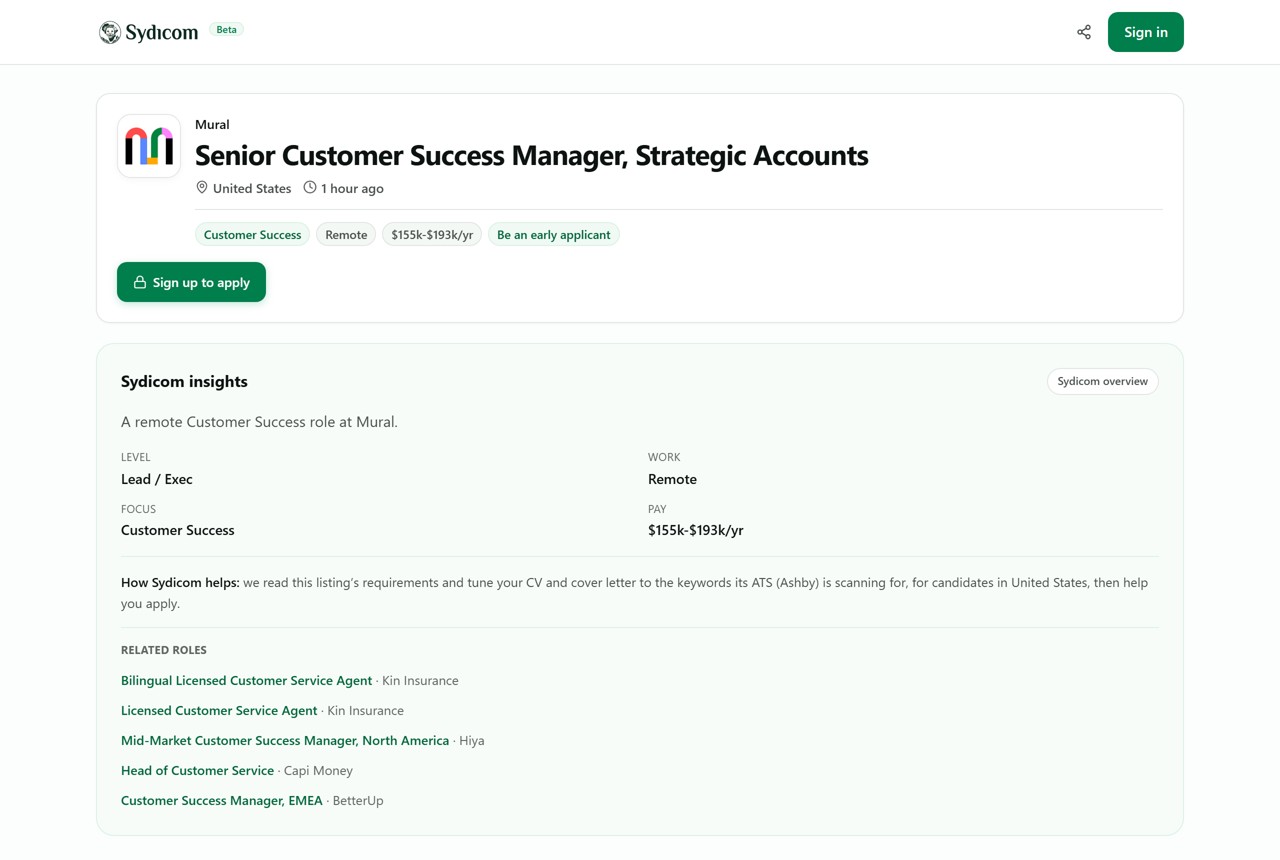This screenshot has width=1280, height=860.
Task: Click the $155k-$193k/yr pay value in insights
Action: pyautogui.click(x=696, y=530)
